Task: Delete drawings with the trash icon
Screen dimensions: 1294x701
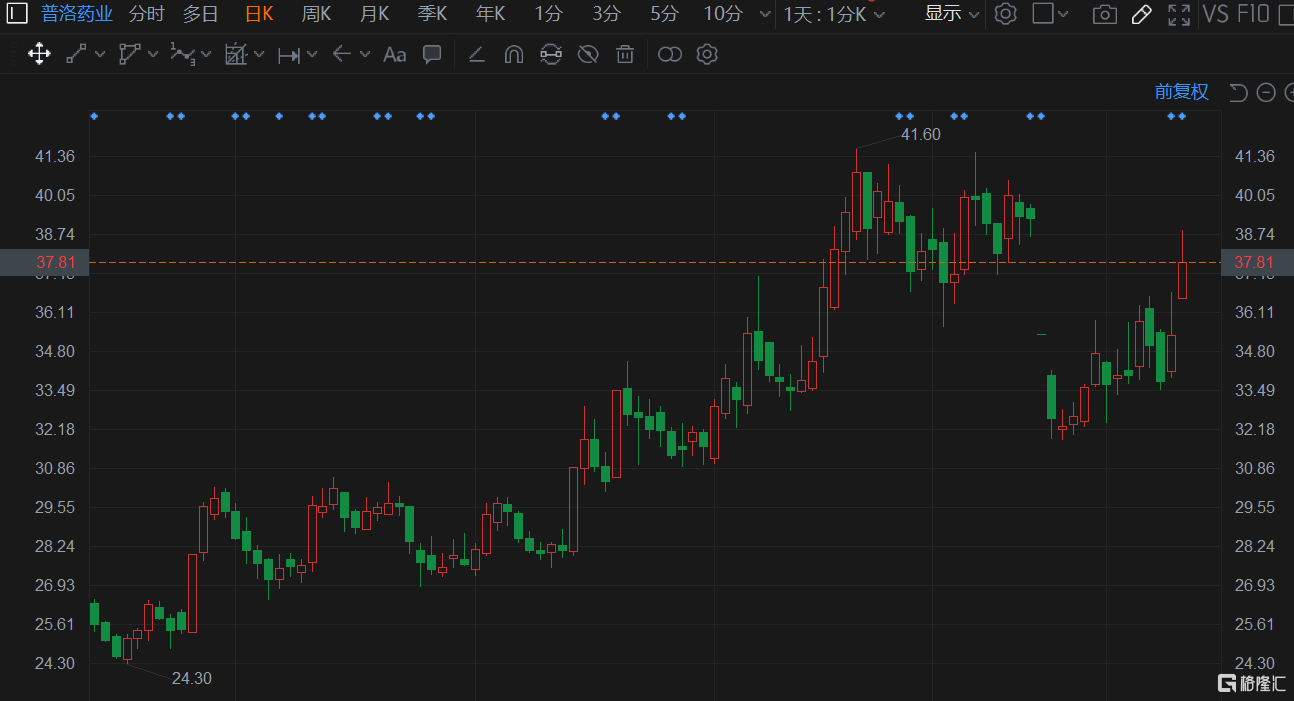Action: [x=625, y=54]
